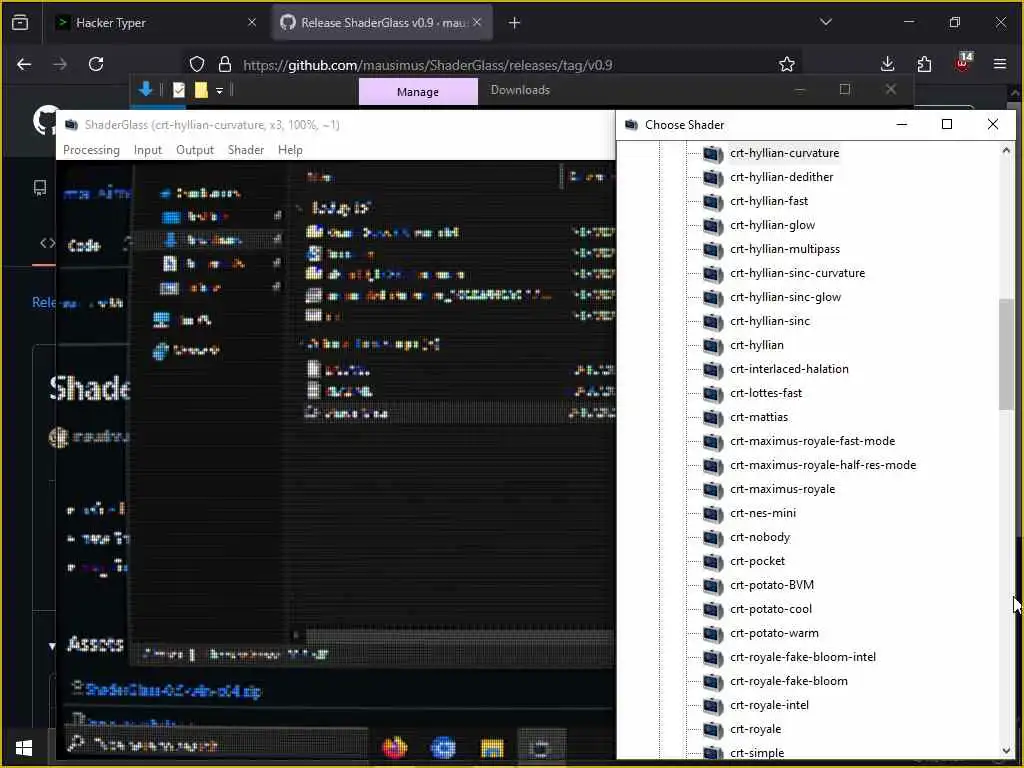Open File Explorer from the taskbar
The image size is (1024, 768).
(492, 747)
